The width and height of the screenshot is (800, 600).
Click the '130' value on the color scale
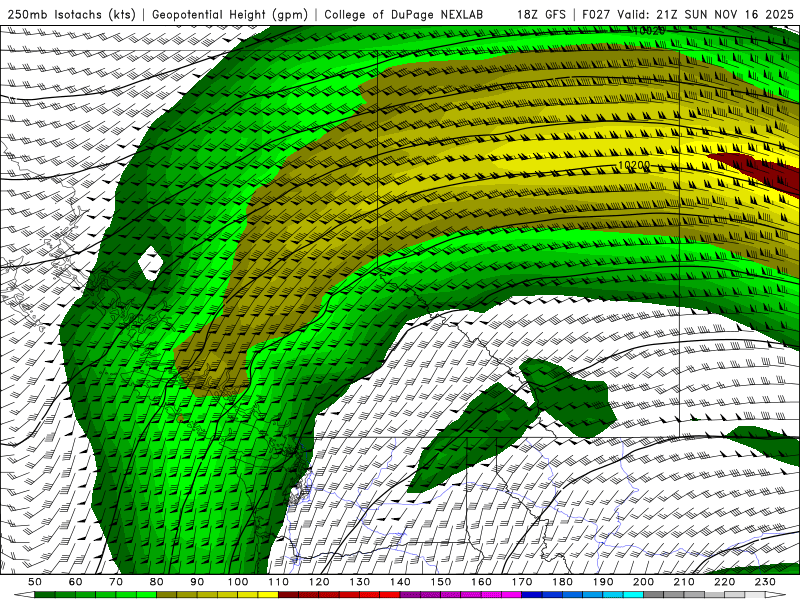coord(360,582)
